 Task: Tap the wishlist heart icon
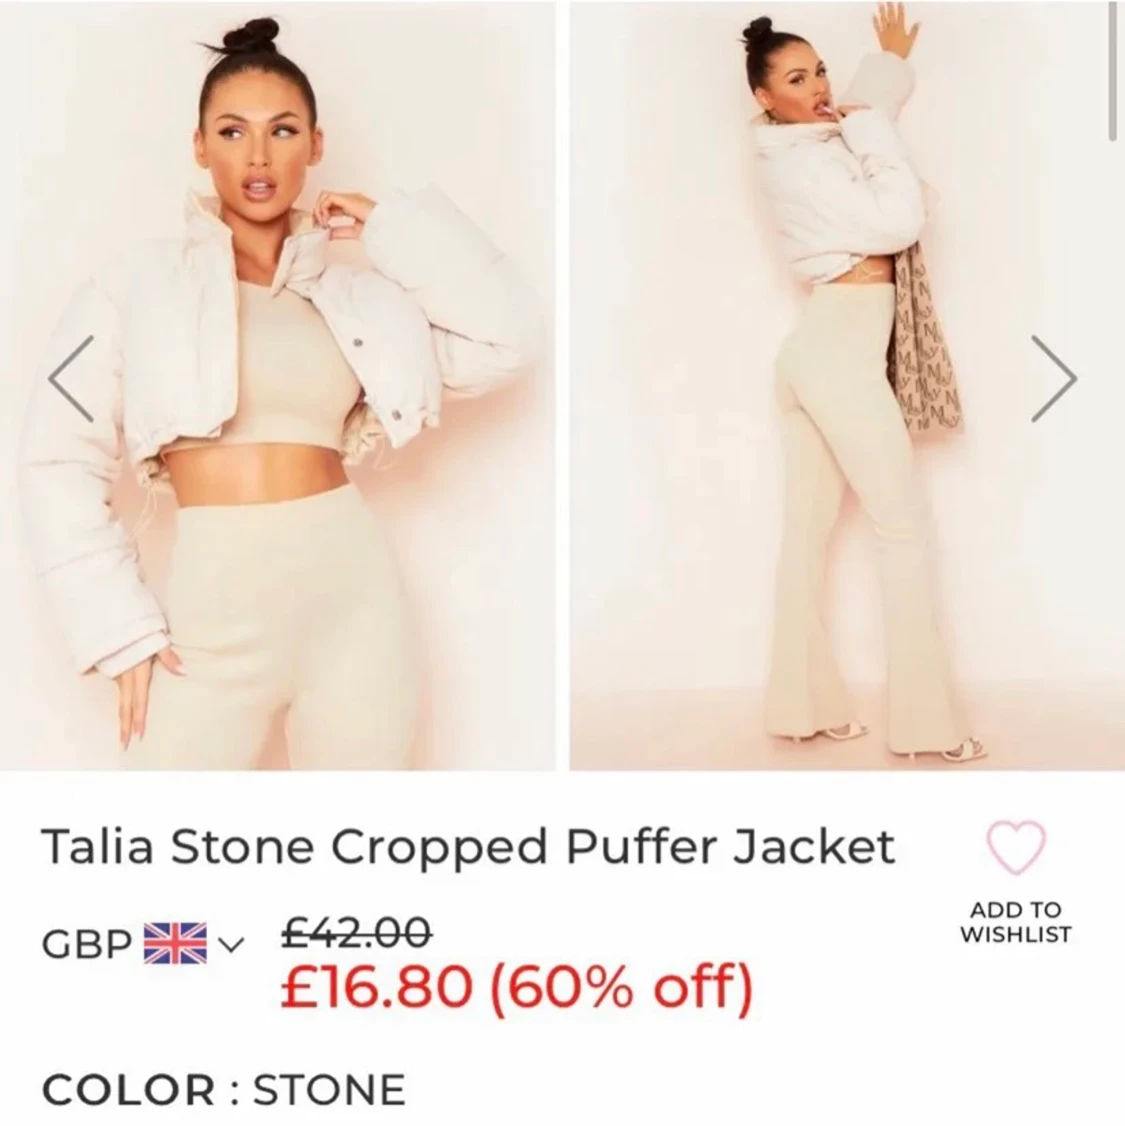tap(1015, 847)
